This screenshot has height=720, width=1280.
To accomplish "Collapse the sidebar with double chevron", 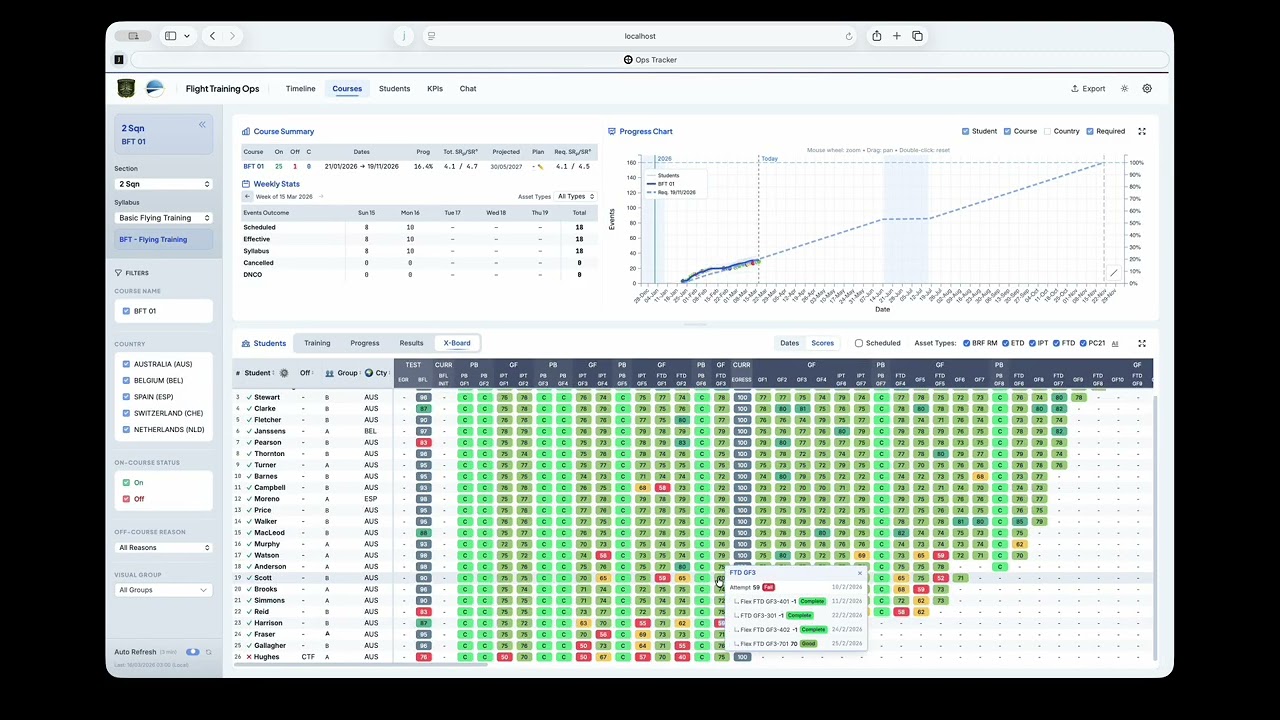I will point(202,125).
